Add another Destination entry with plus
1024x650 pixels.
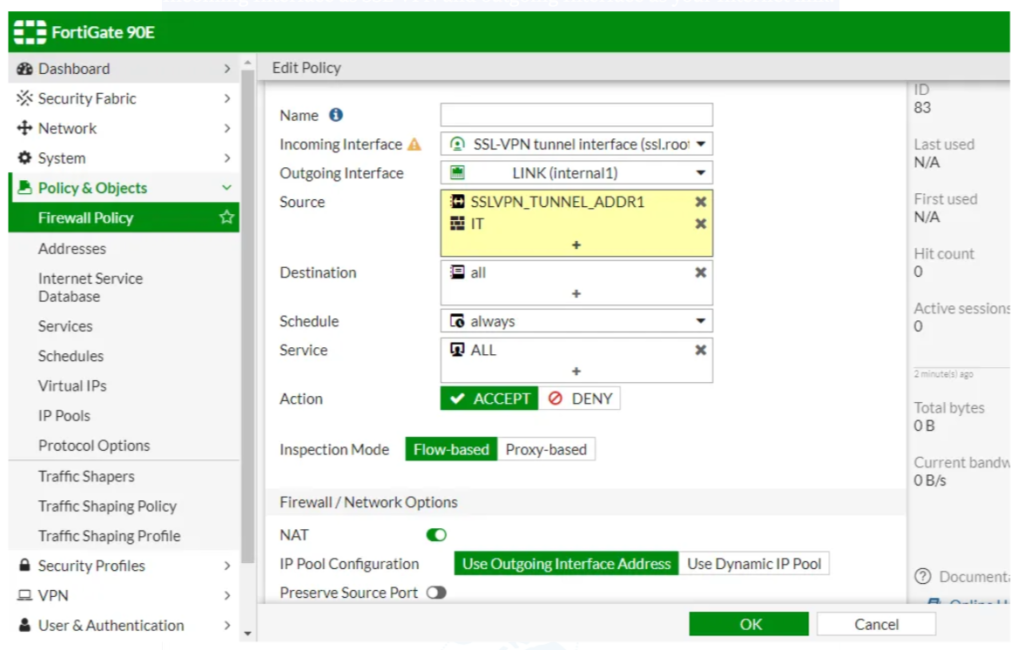(x=576, y=294)
